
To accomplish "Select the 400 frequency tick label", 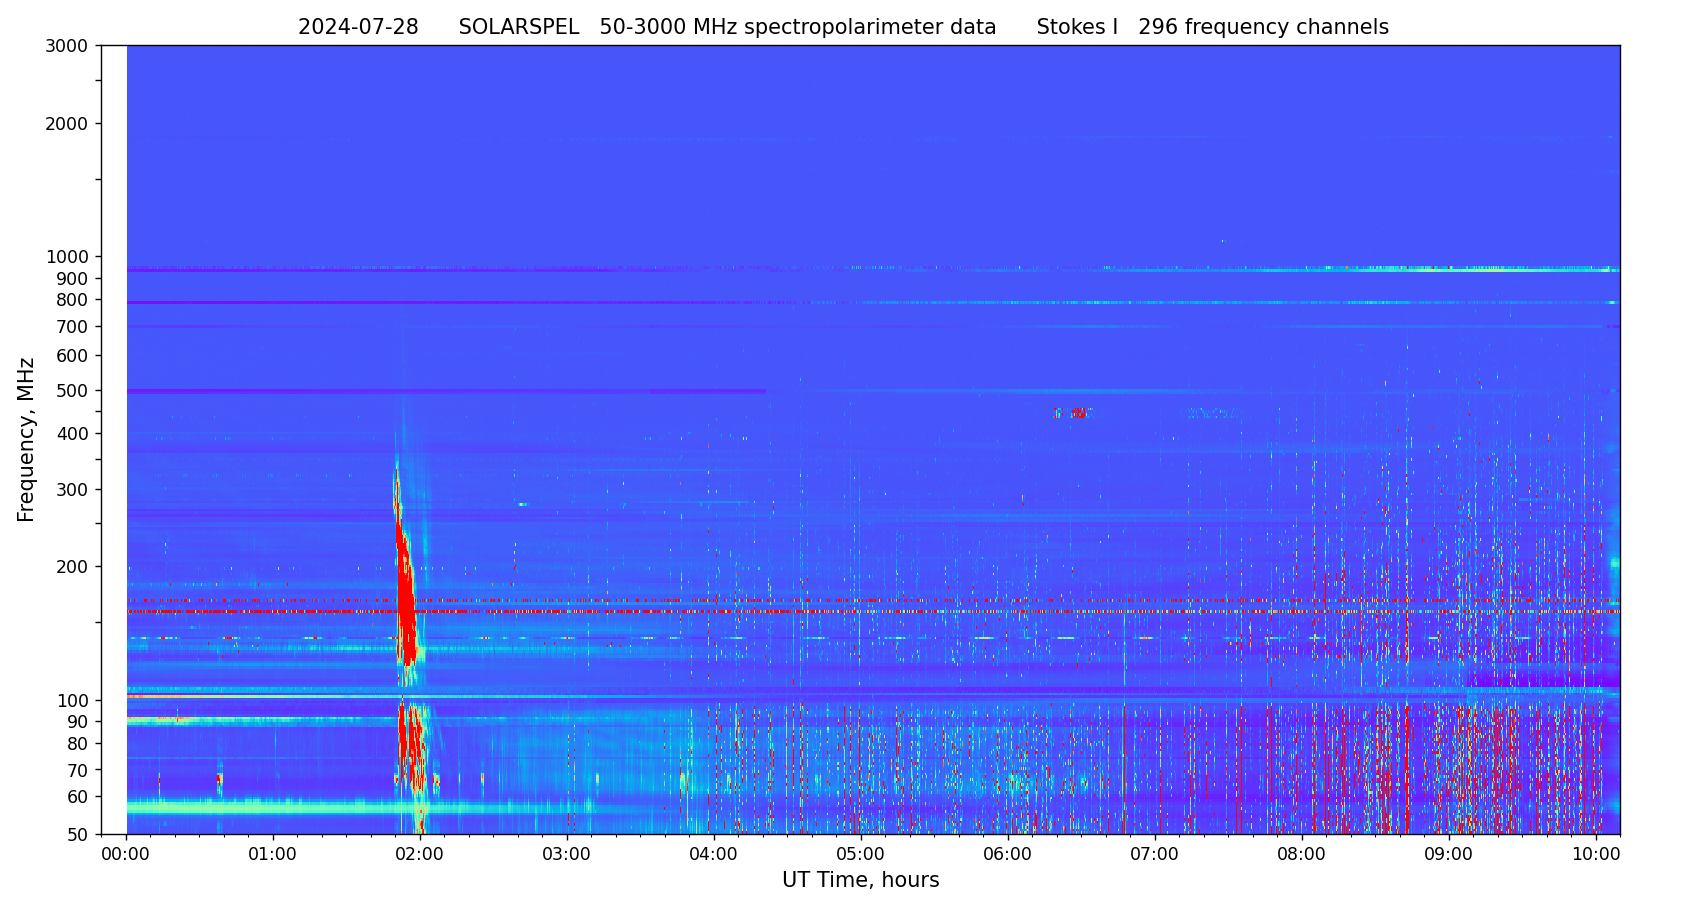I will click(73, 434).
